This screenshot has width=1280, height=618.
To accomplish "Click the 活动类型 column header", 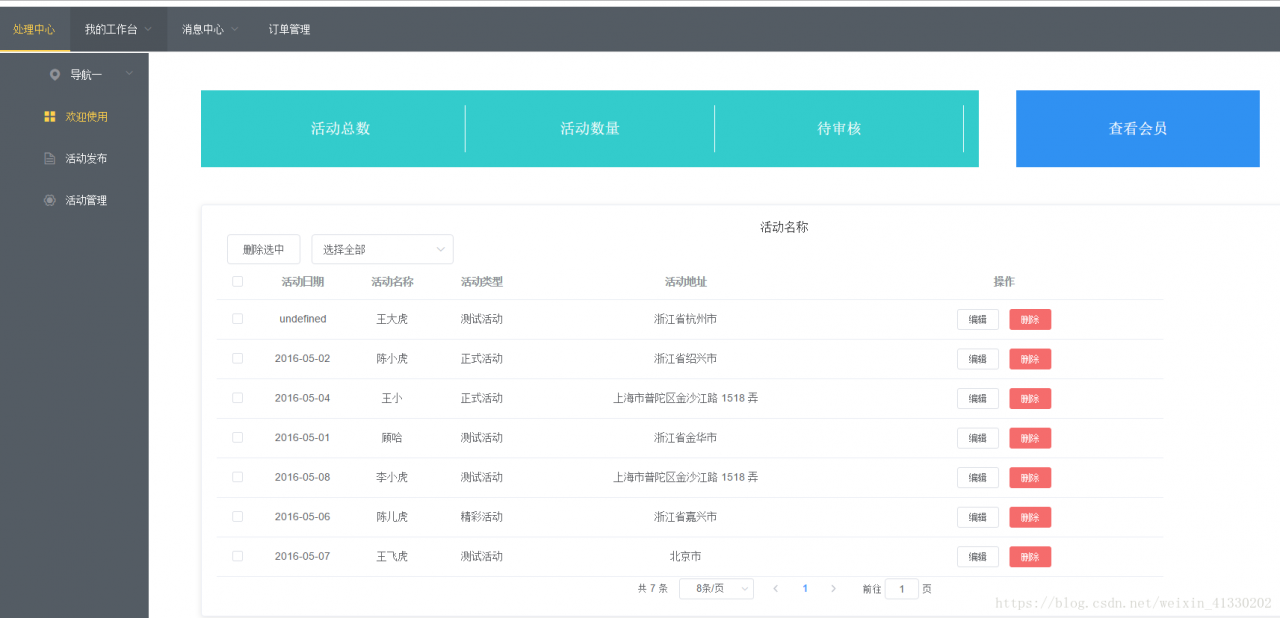I will (x=482, y=282).
